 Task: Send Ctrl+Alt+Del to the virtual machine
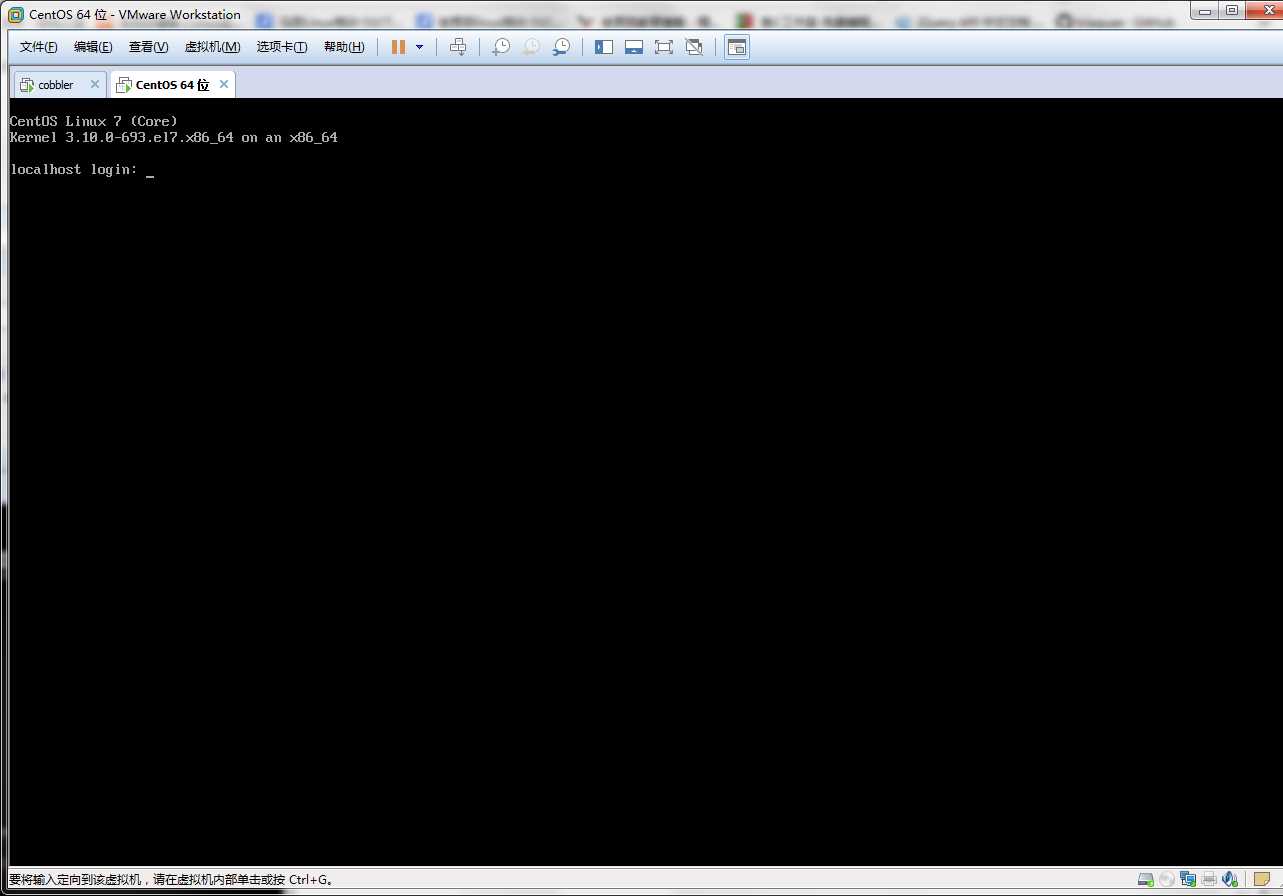pyautogui.click(x=458, y=47)
